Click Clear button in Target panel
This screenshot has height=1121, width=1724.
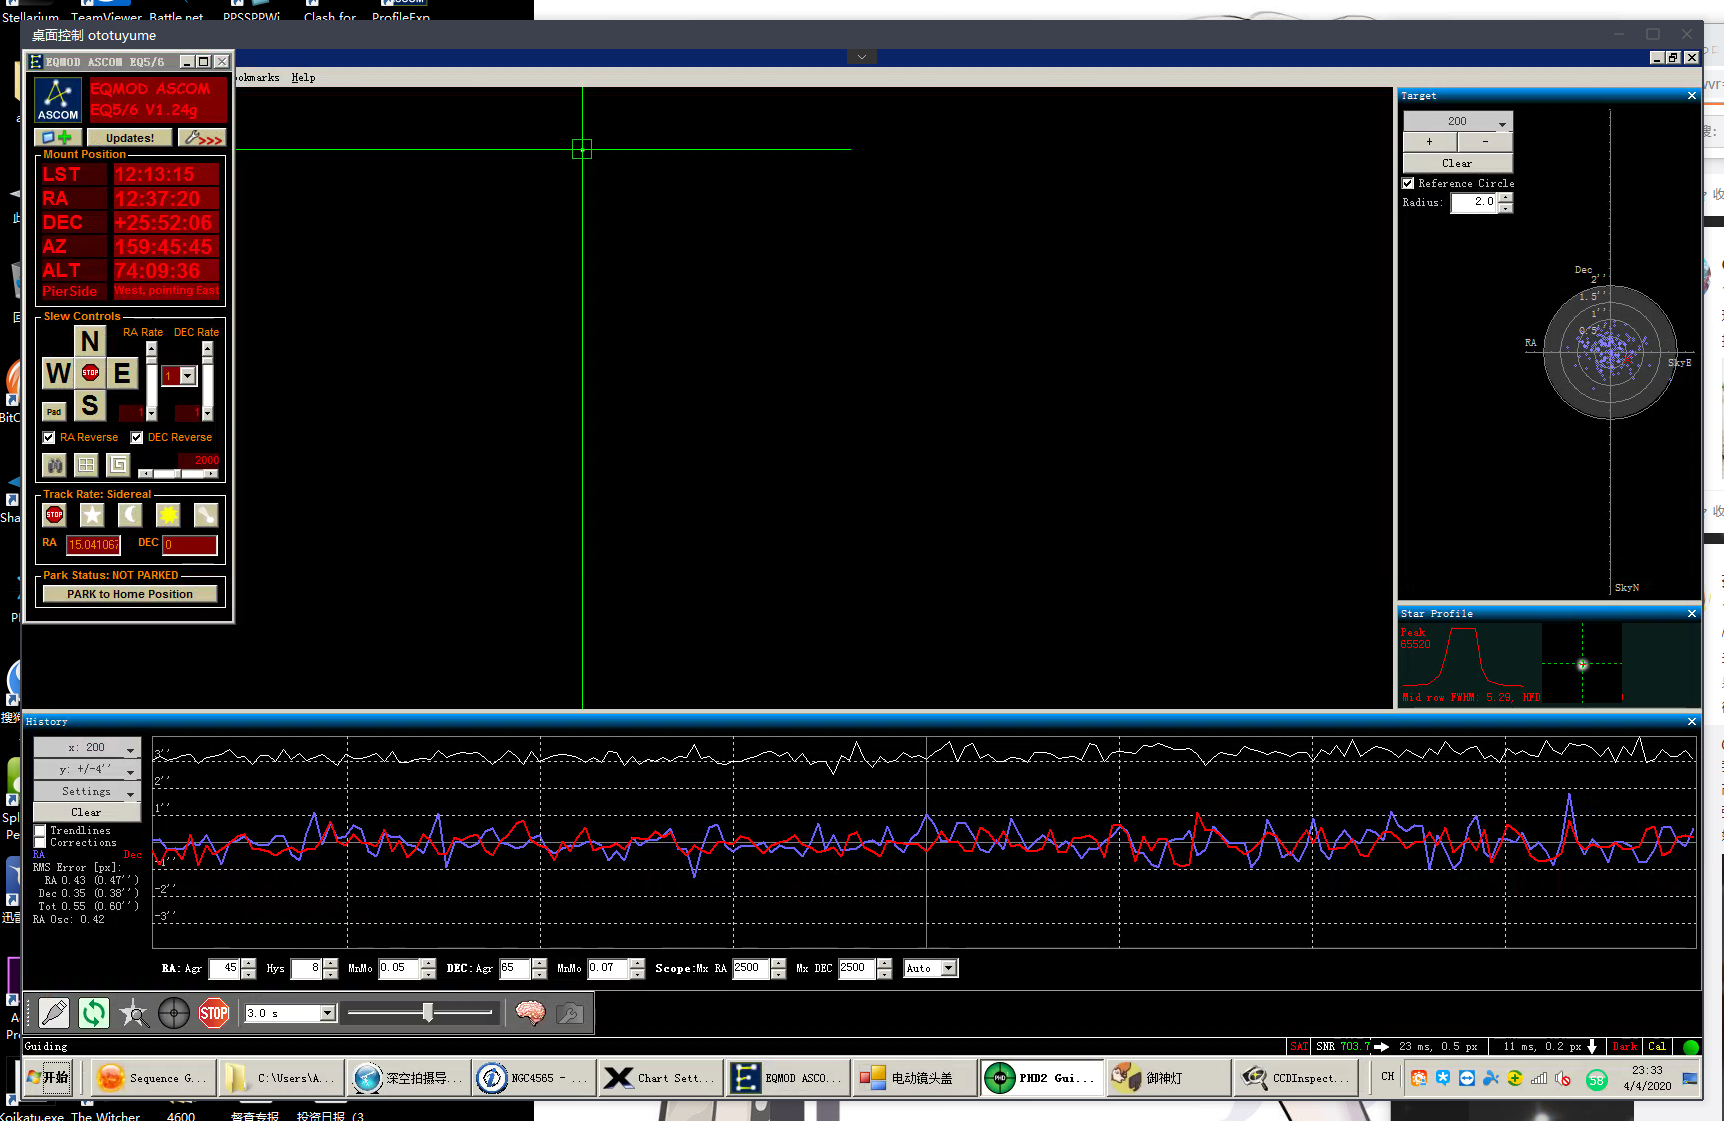1458,163
